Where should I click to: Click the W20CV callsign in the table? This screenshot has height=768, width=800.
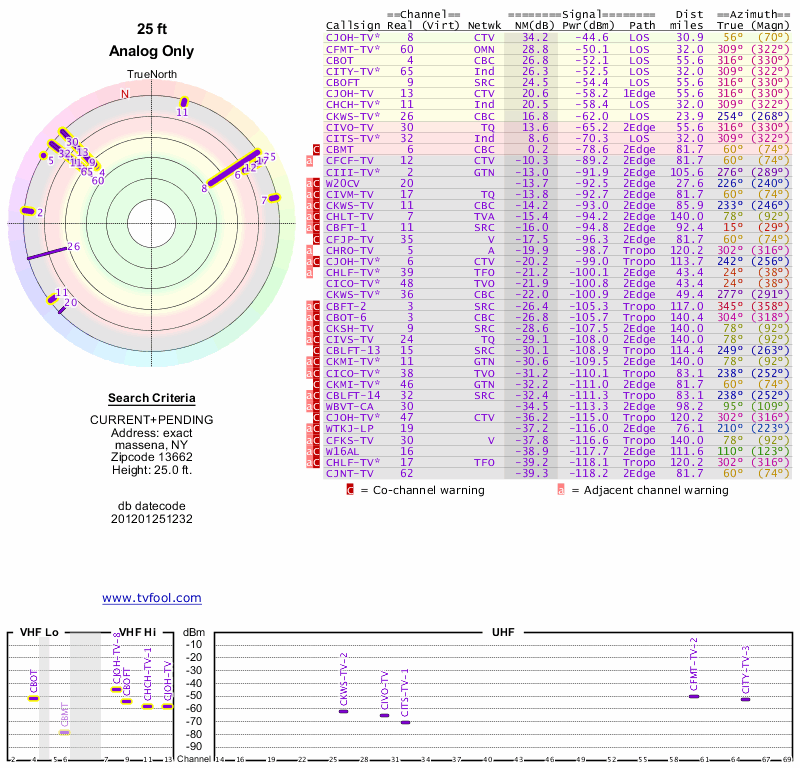(x=345, y=184)
